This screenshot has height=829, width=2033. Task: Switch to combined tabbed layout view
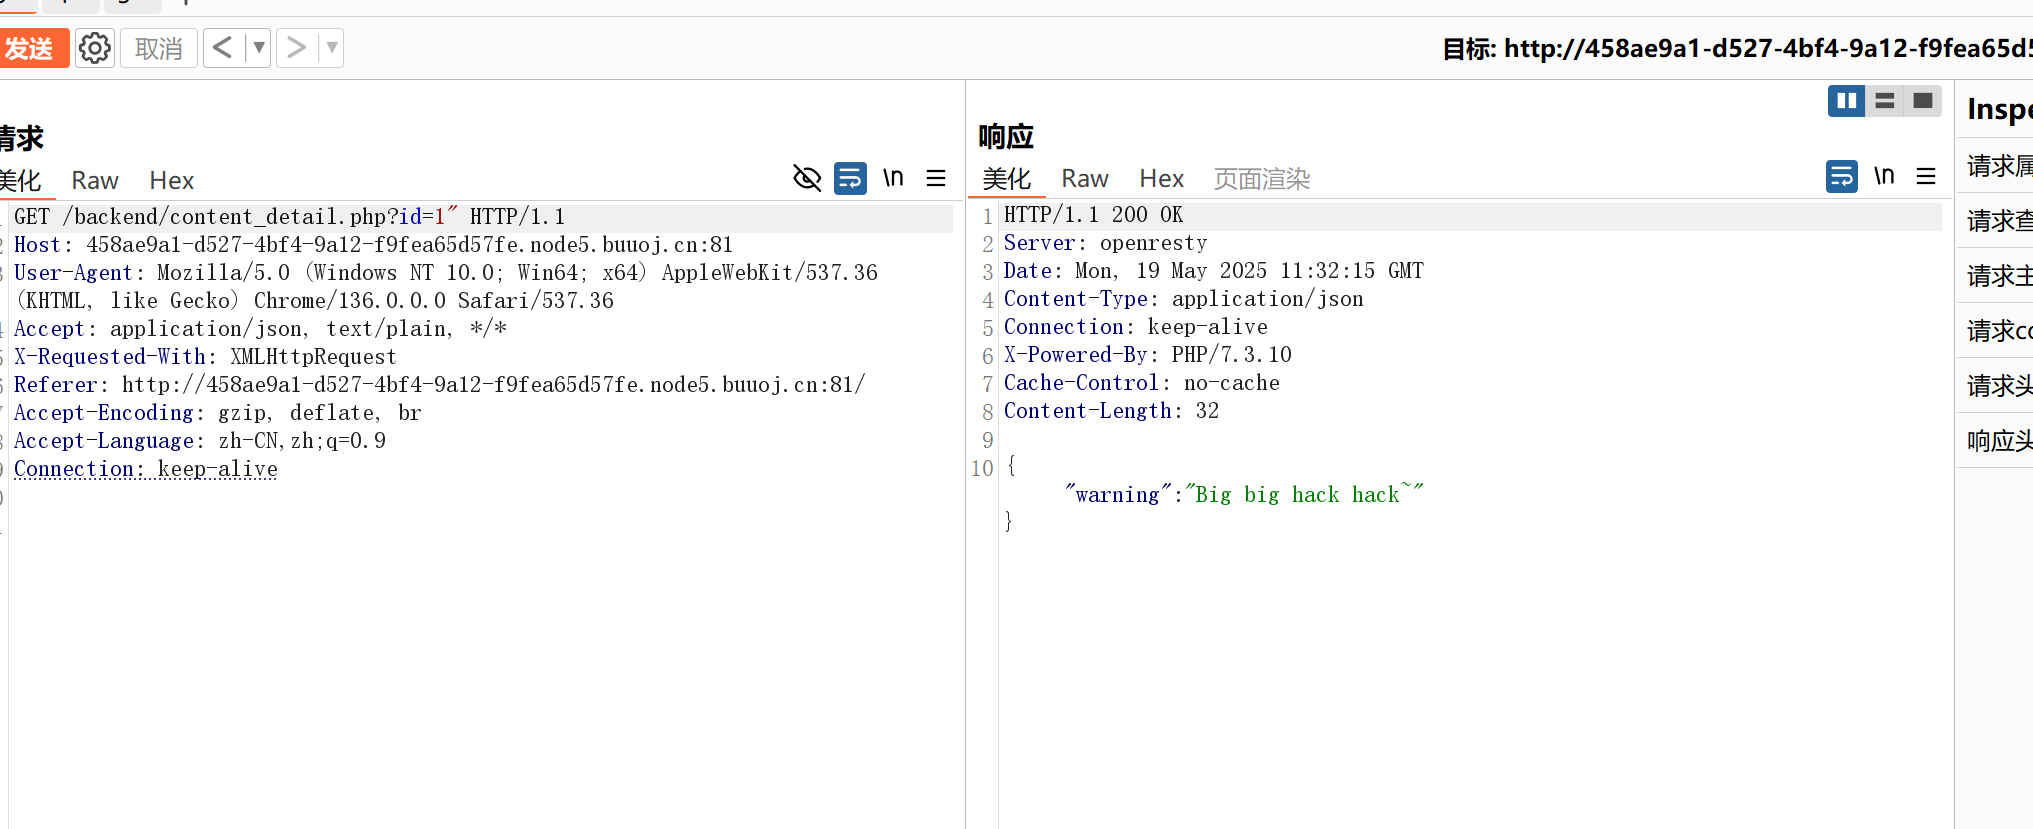pyautogui.click(x=1922, y=101)
